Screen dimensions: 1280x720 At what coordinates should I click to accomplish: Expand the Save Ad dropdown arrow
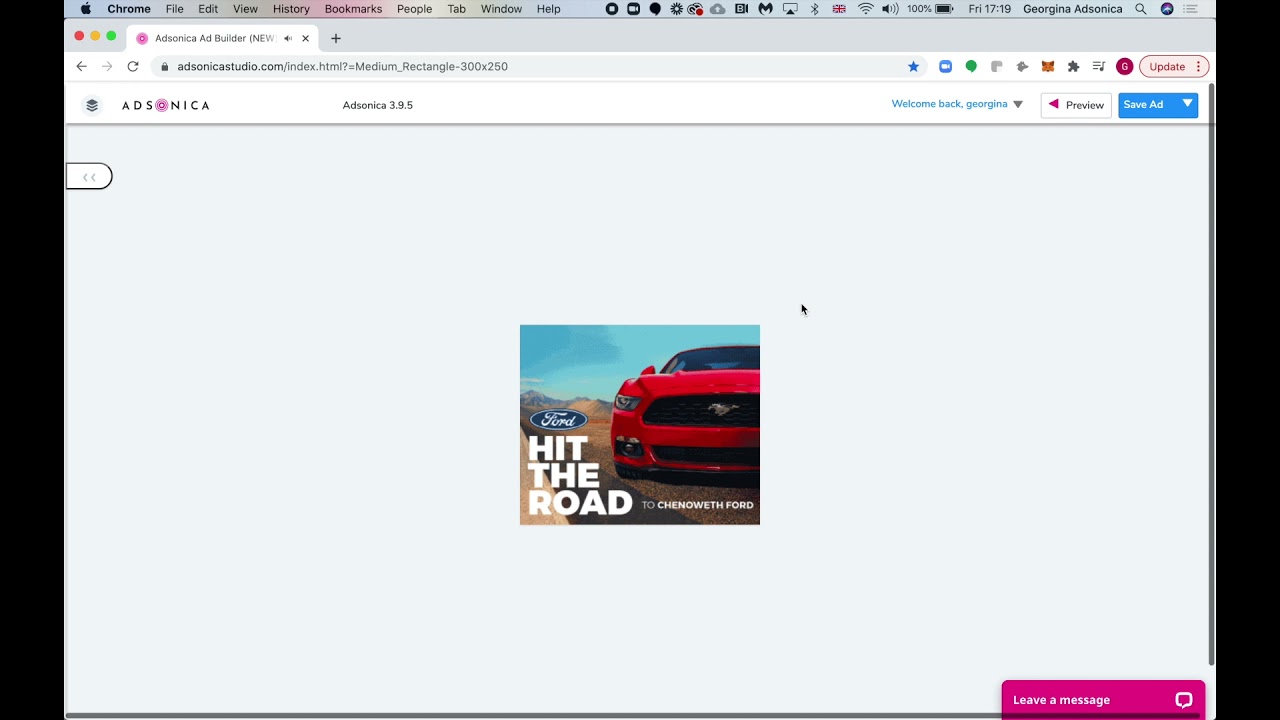point(1187,104)
